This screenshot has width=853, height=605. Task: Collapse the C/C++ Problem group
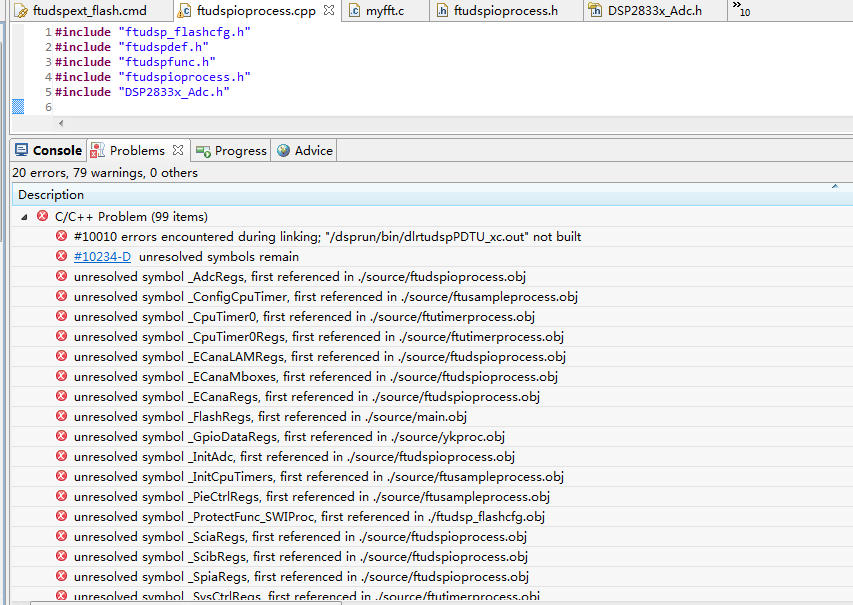point(24,217)
